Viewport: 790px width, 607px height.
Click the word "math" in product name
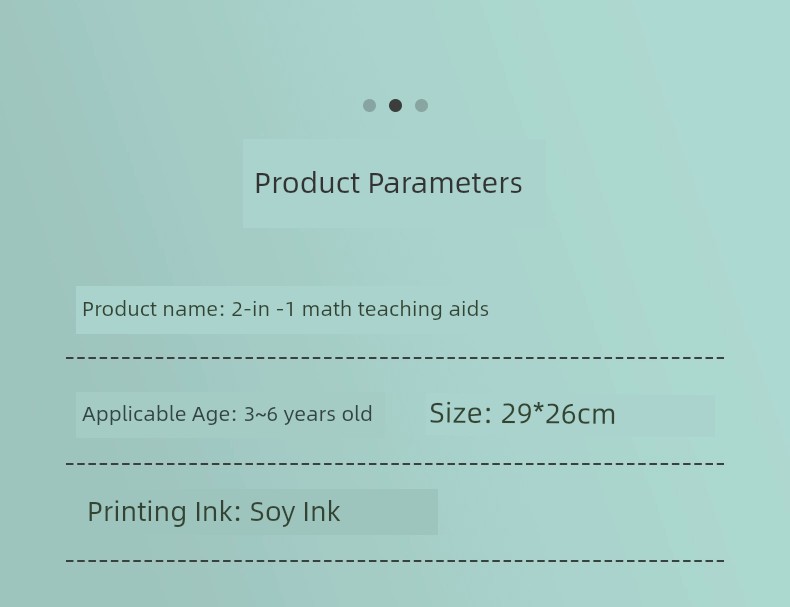tap(327, 310)
